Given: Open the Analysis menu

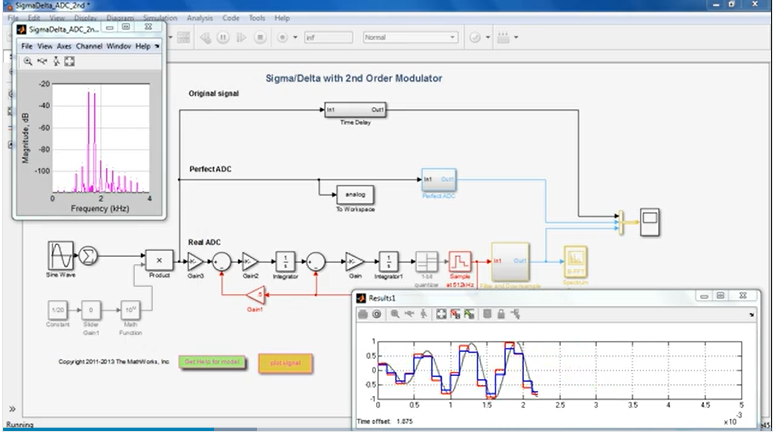Looking at the screenshot, I should 199,18.
